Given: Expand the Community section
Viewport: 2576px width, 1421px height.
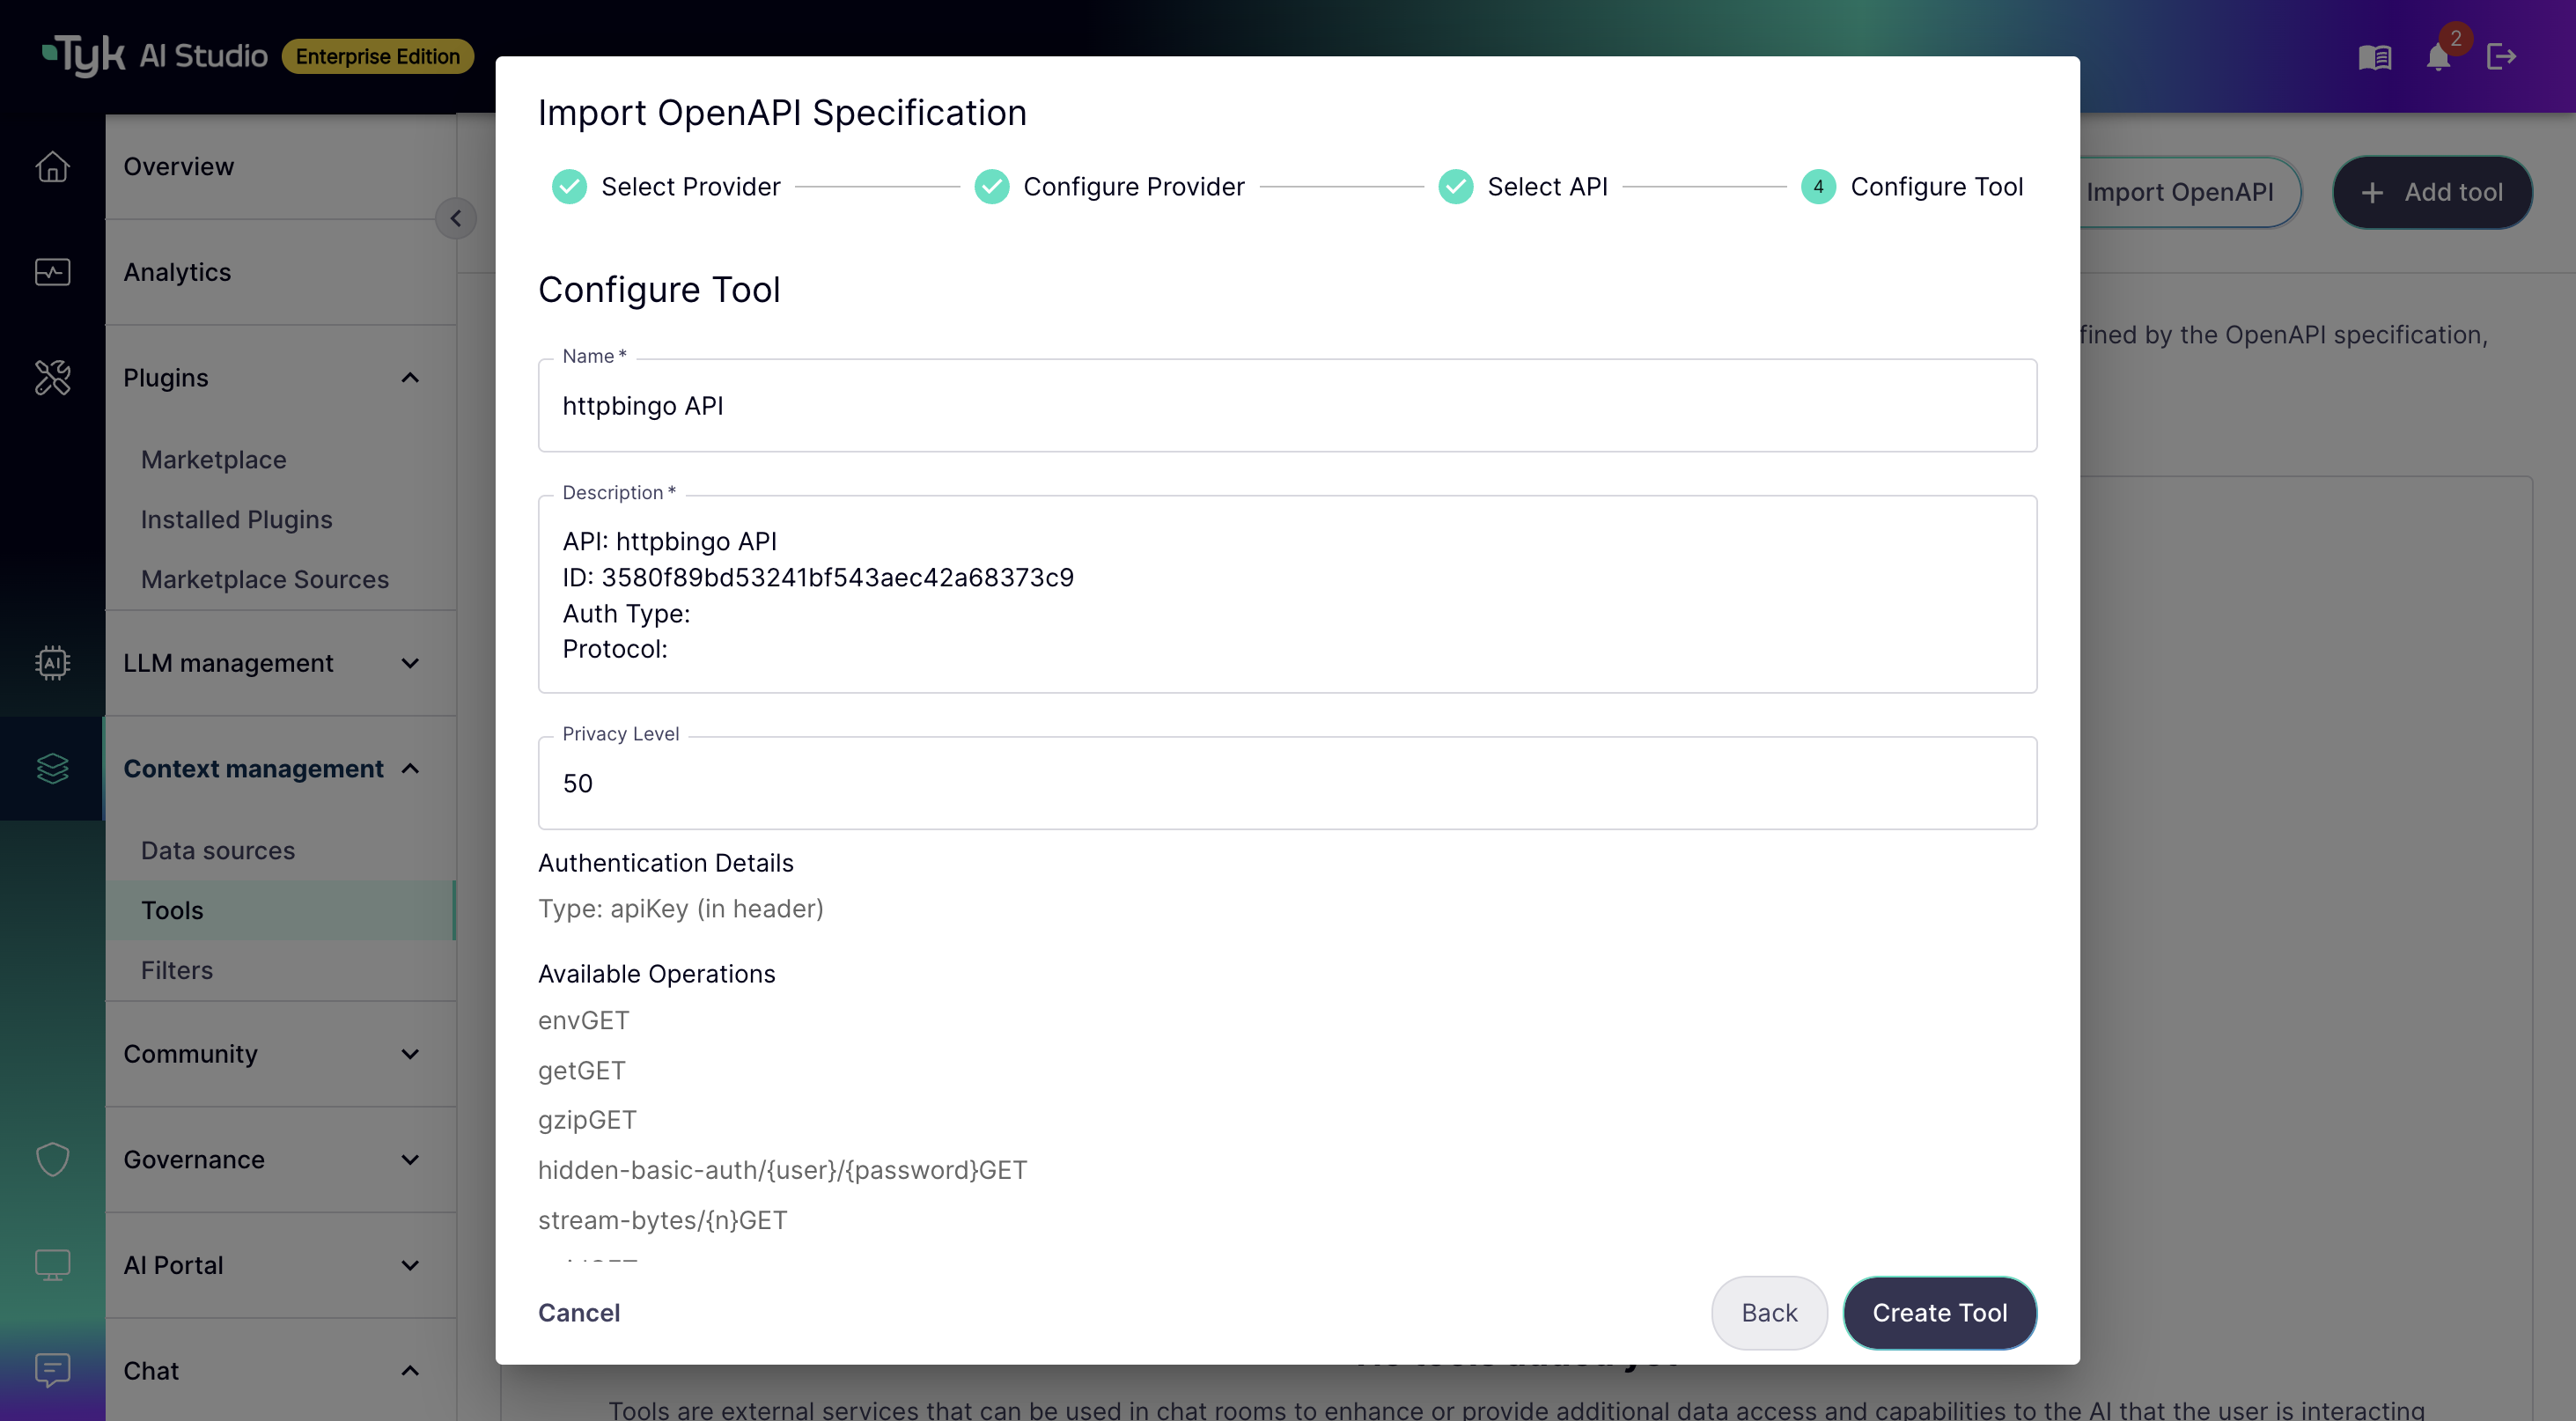Looking at the screenshot, I should (410, 1054).
